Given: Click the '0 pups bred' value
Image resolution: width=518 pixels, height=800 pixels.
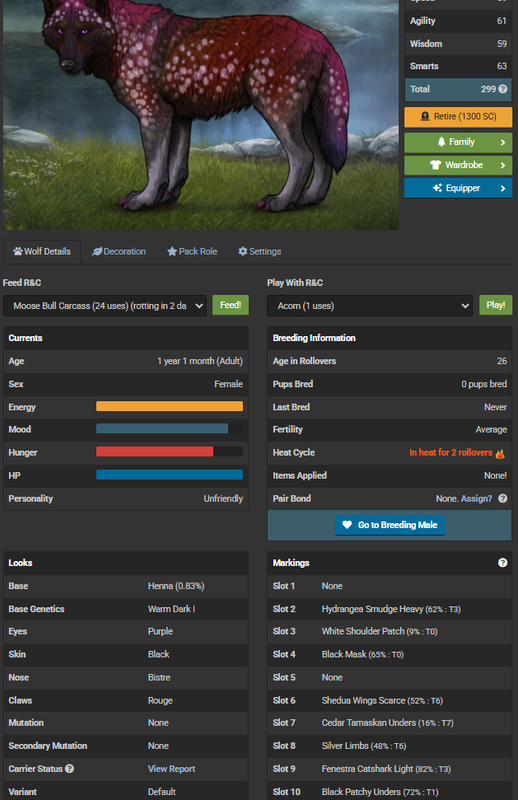Looking at the screenshot, I should (484, 384).
